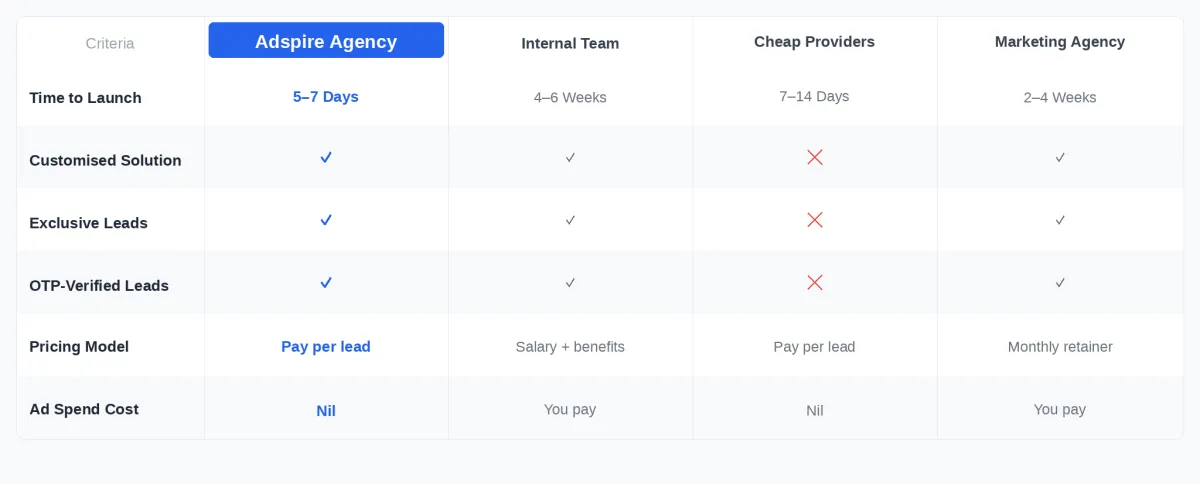Select the Cheap Providers column header
The height and width of the screenshot is (484, 1200).
[814, 42]
